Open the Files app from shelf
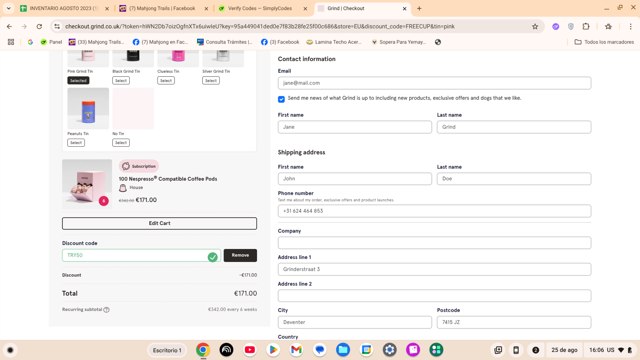640x360 pixels. coord(343,350)
